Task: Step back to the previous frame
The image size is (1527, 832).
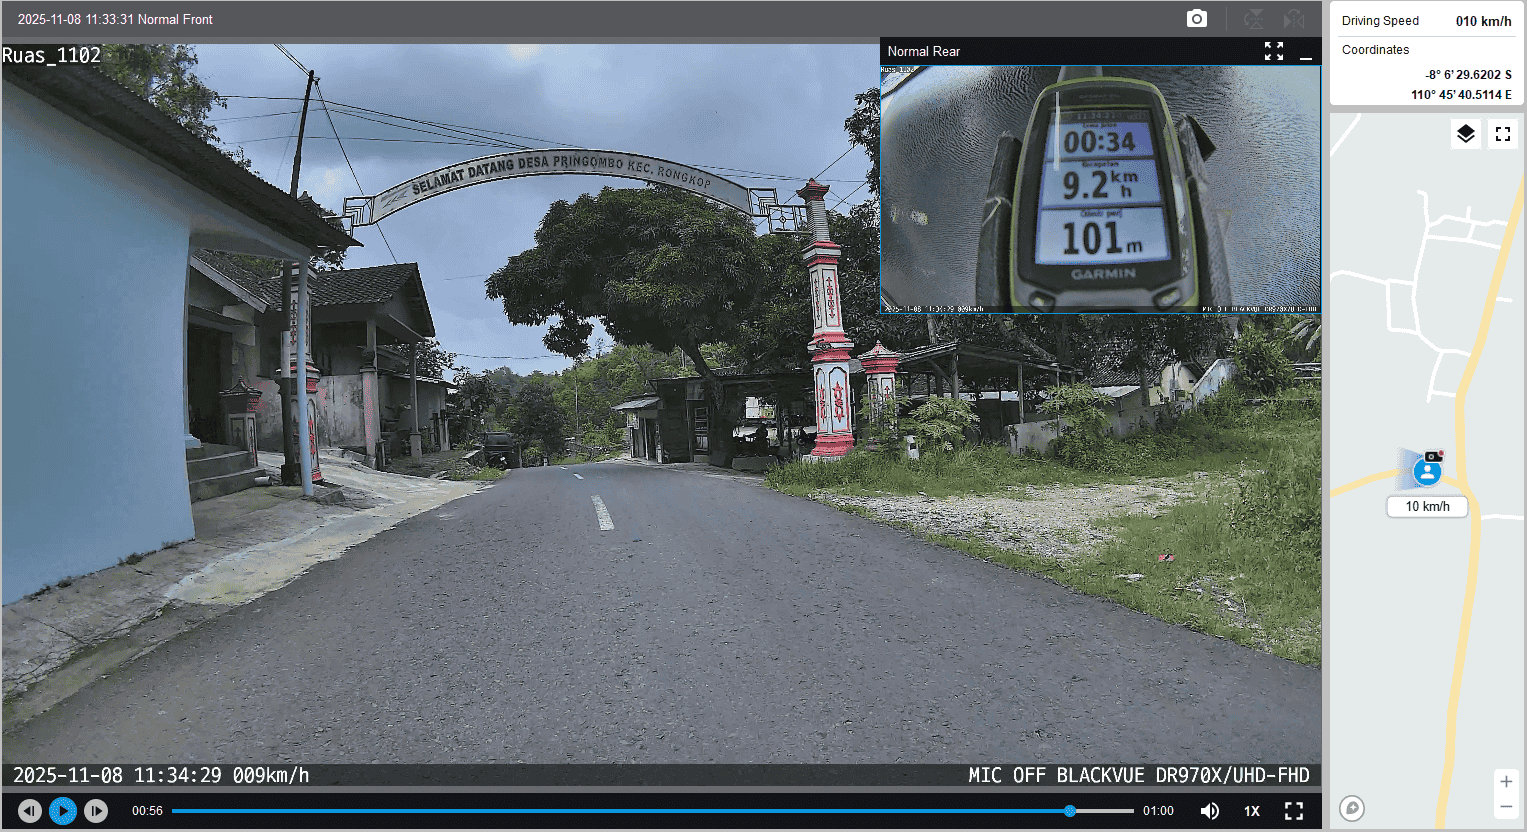Action: point(30,811)
